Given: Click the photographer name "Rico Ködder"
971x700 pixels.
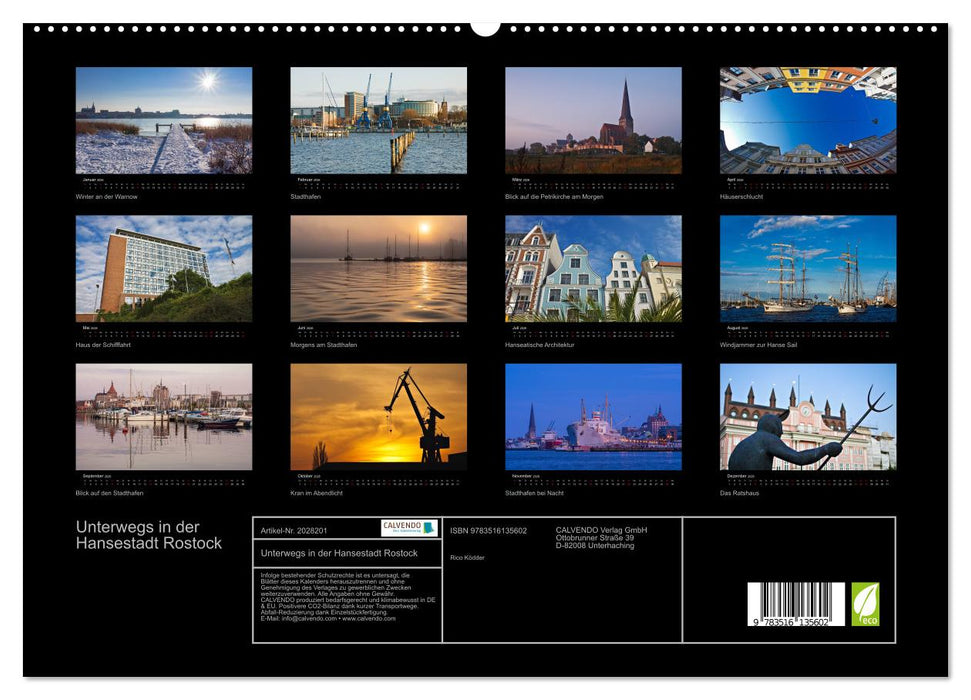Looking at the screenshot, I should (x=468, y=556).
